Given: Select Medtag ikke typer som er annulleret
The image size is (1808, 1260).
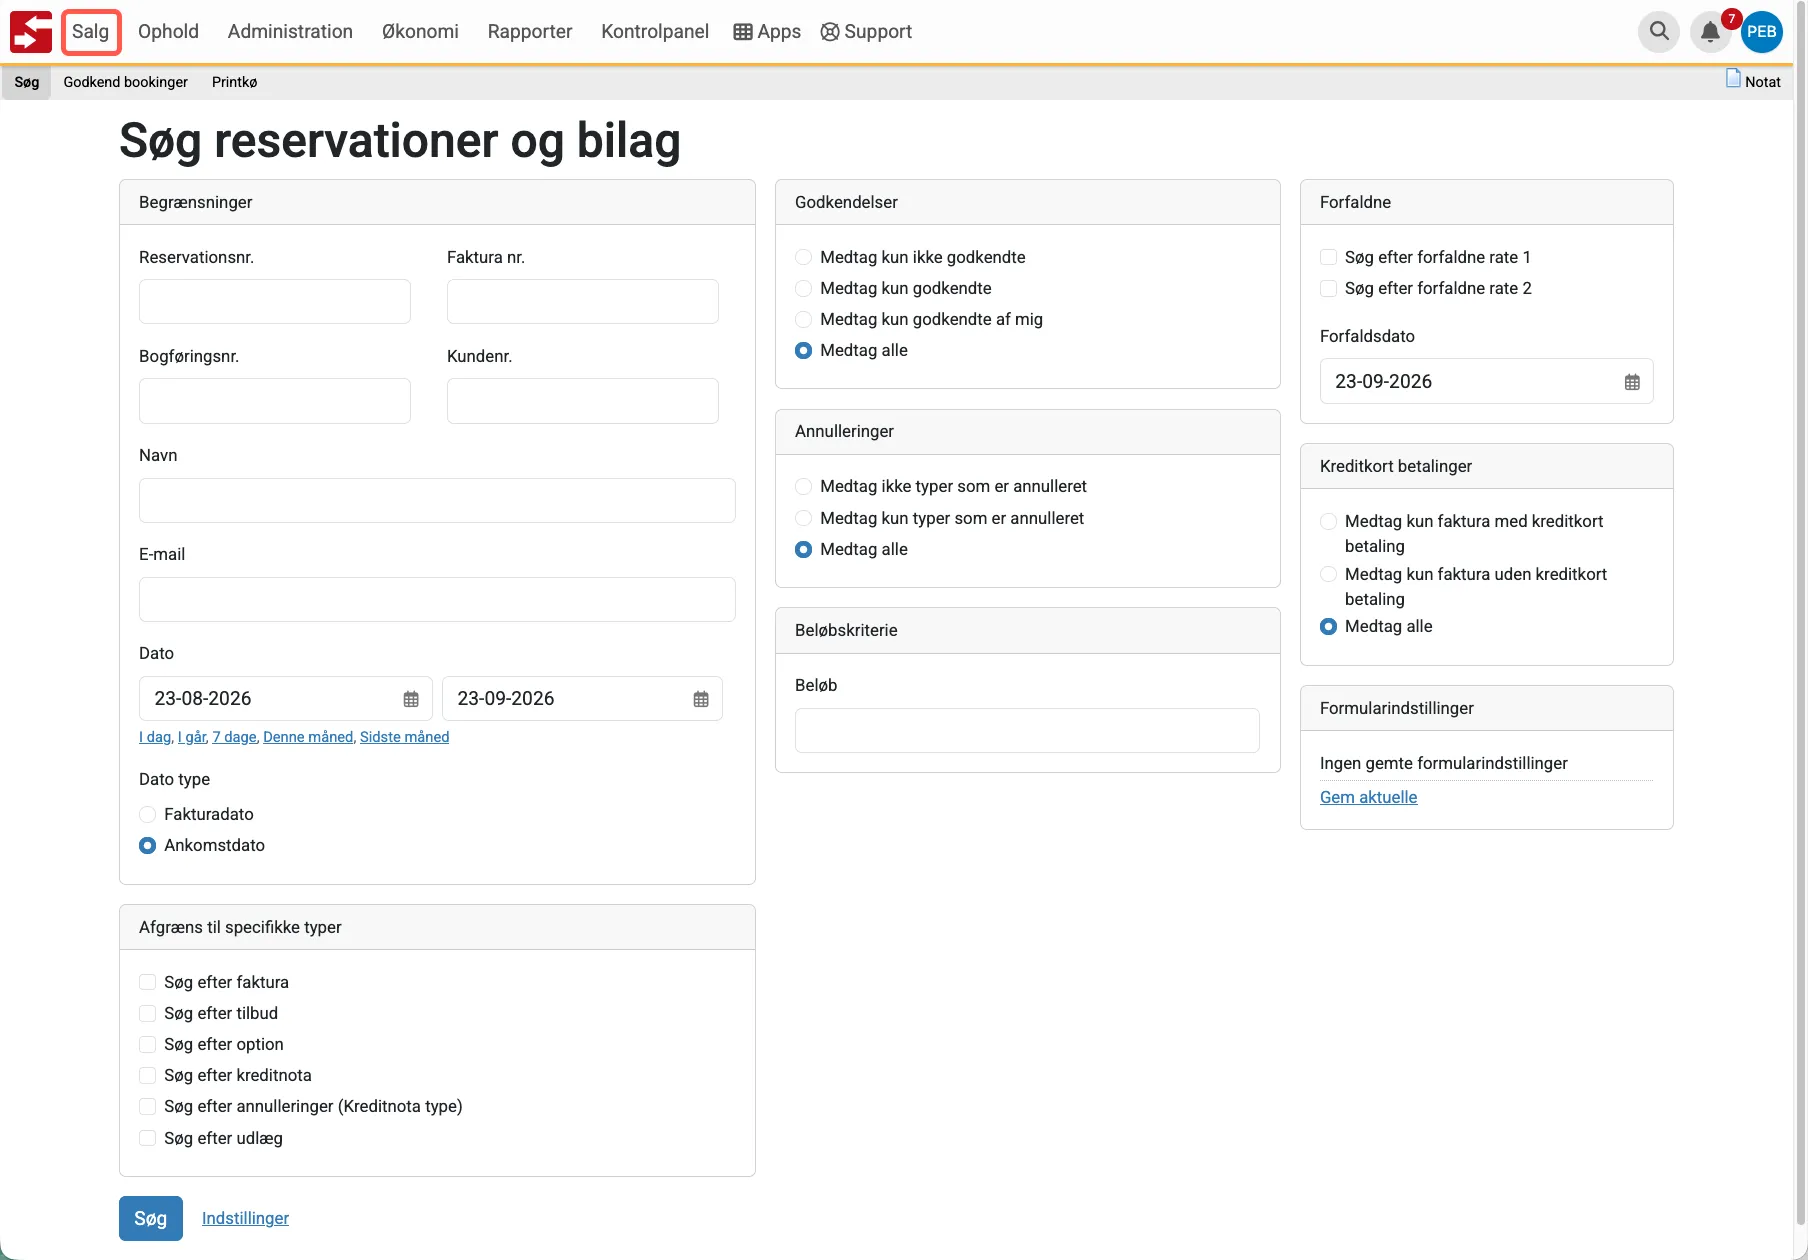Looking at the screenshot, I should 803,487.
